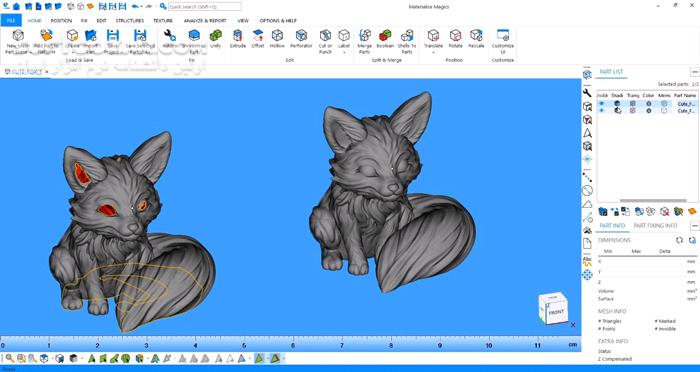Expand the Label dropdown in ribbon
This screenshot has width=700, height=372.
tap(344, 52)
